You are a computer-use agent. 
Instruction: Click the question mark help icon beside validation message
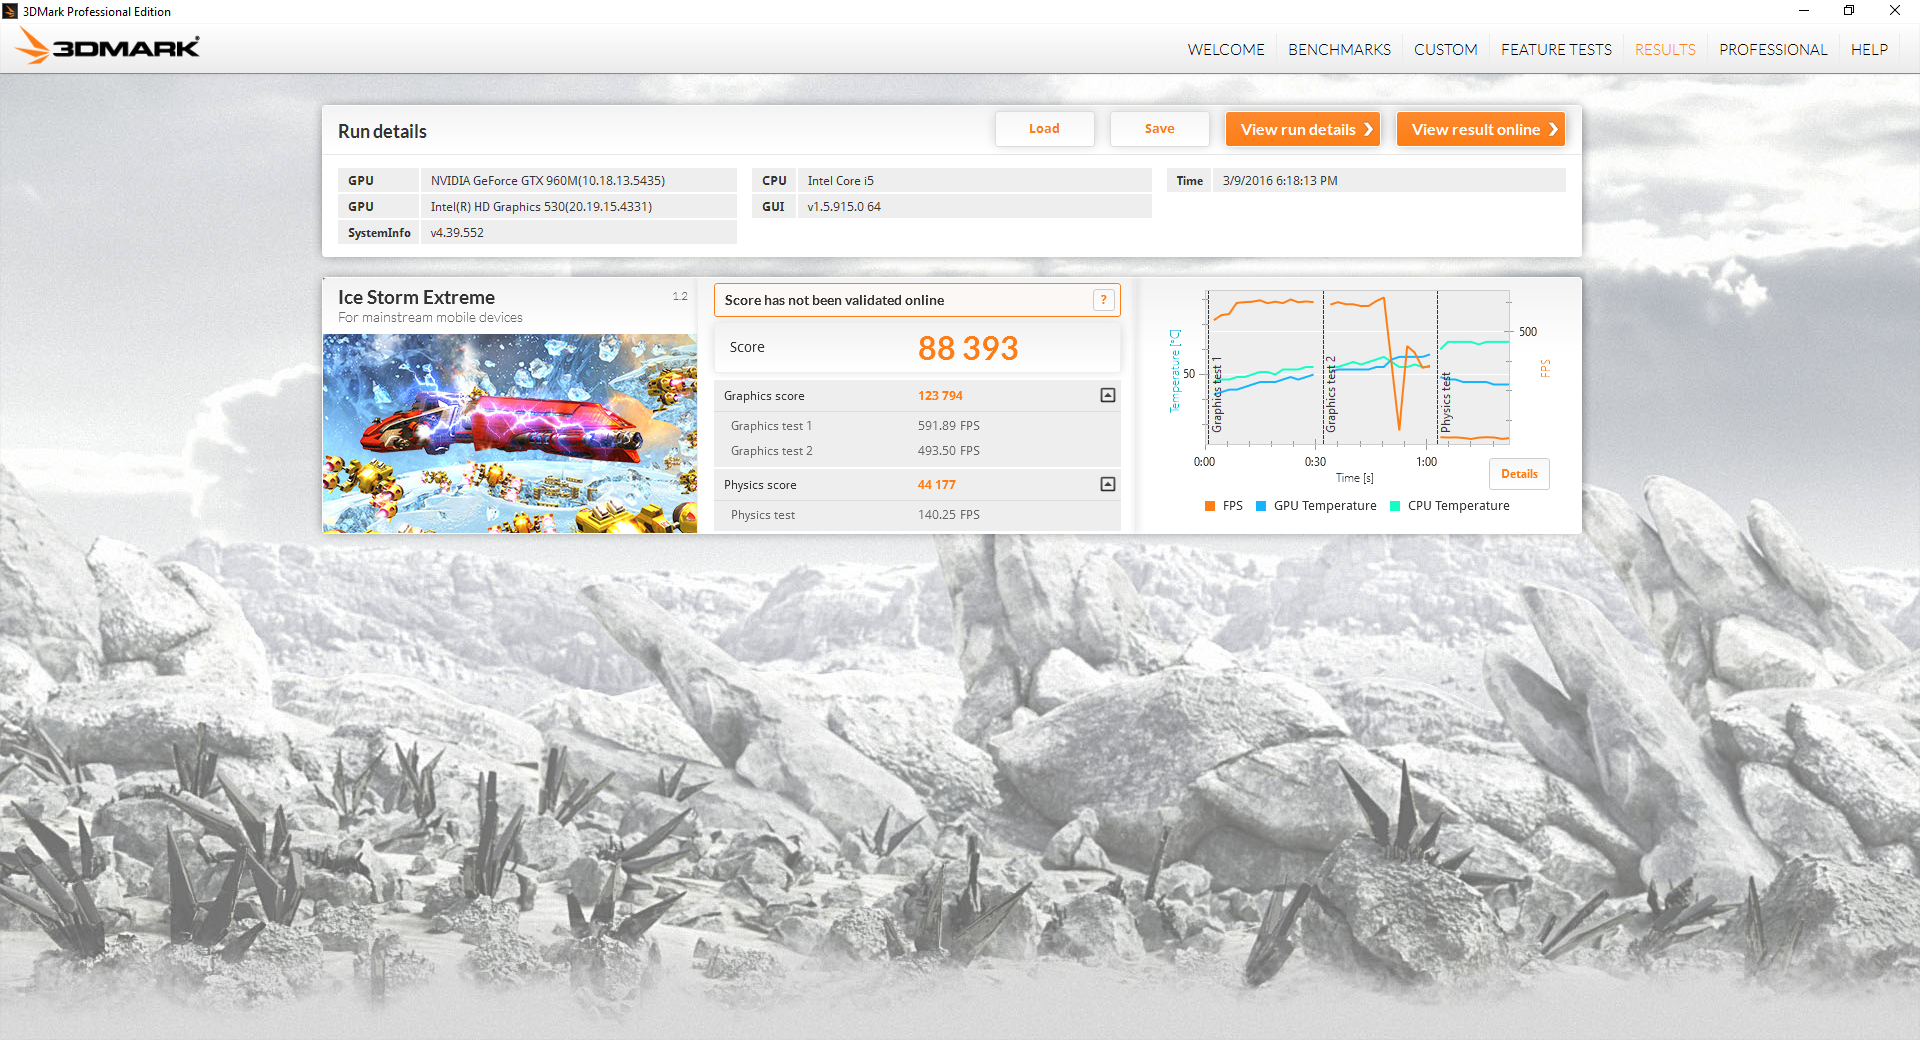1103,300
